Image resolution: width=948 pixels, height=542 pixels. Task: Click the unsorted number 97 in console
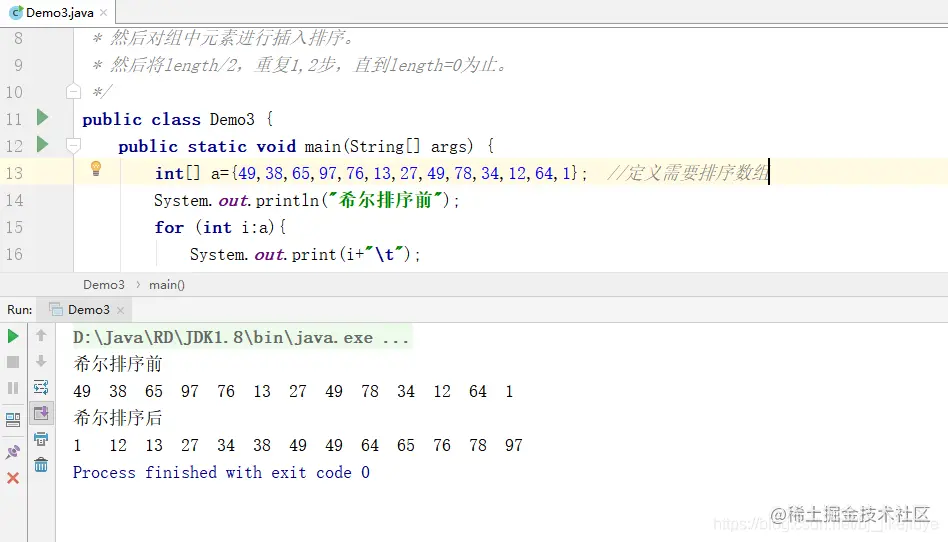click(x=190, y=391)
